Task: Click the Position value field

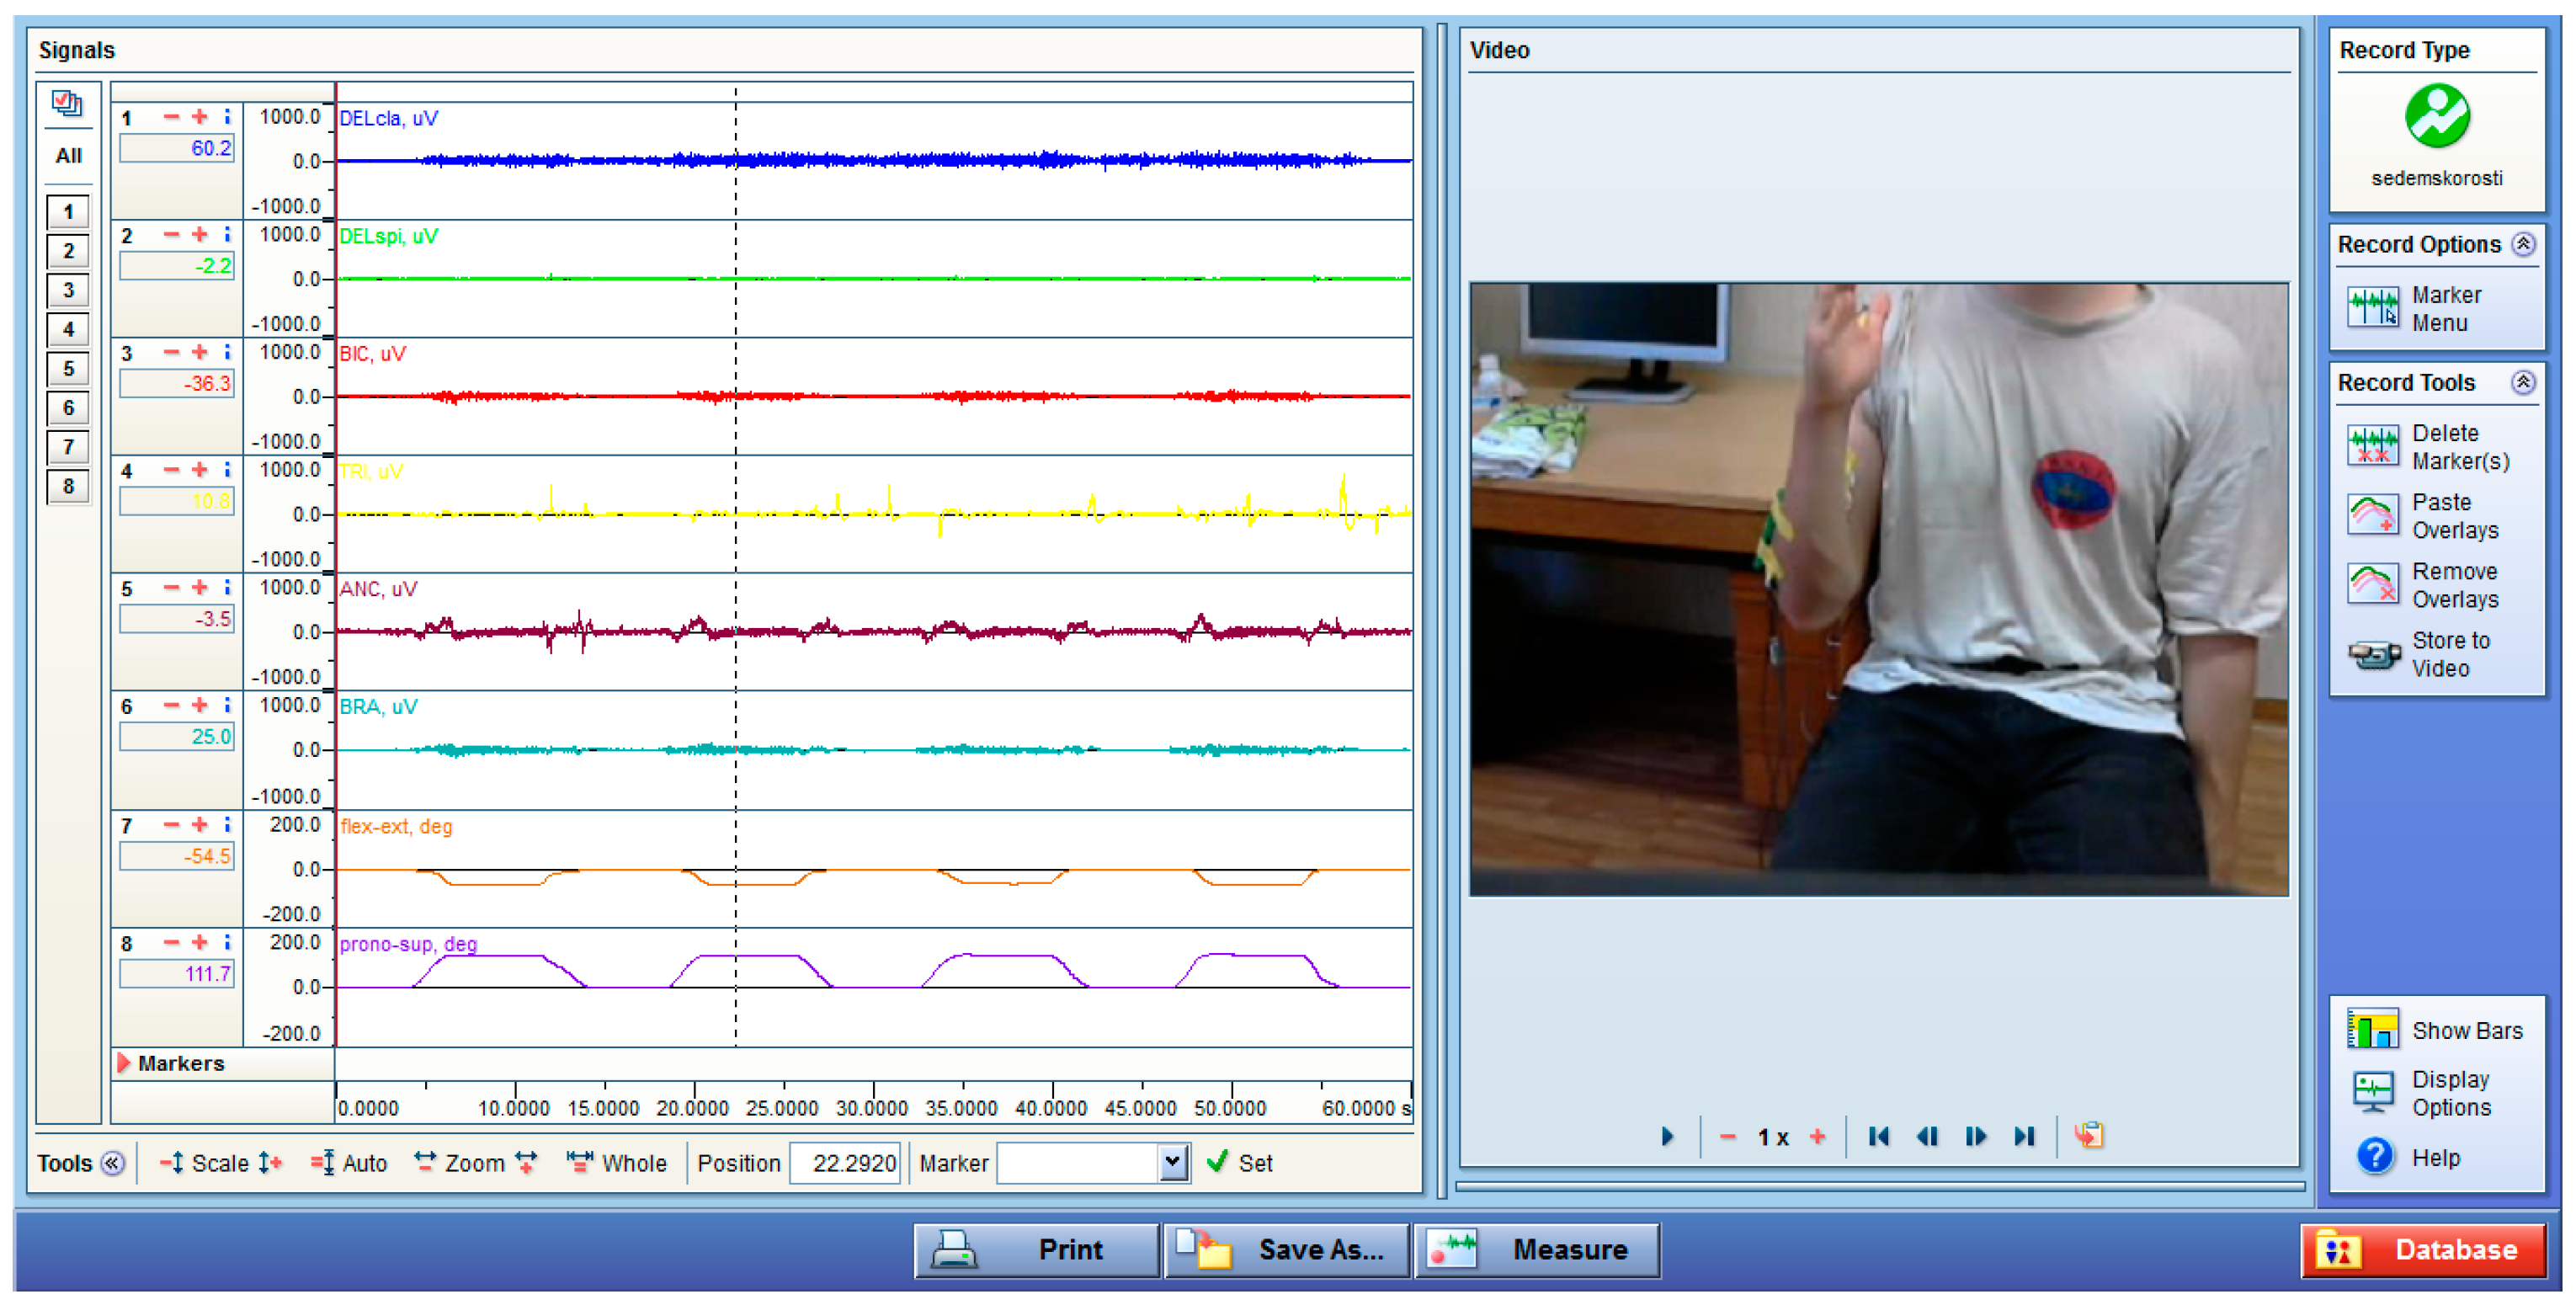Action: (x=846, y=1163)
